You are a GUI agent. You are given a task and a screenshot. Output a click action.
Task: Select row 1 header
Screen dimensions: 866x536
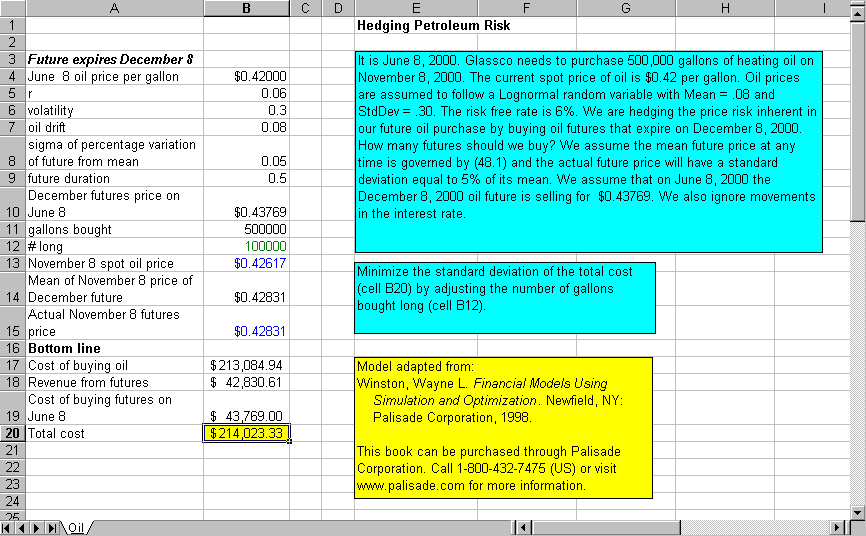point(12,25)
